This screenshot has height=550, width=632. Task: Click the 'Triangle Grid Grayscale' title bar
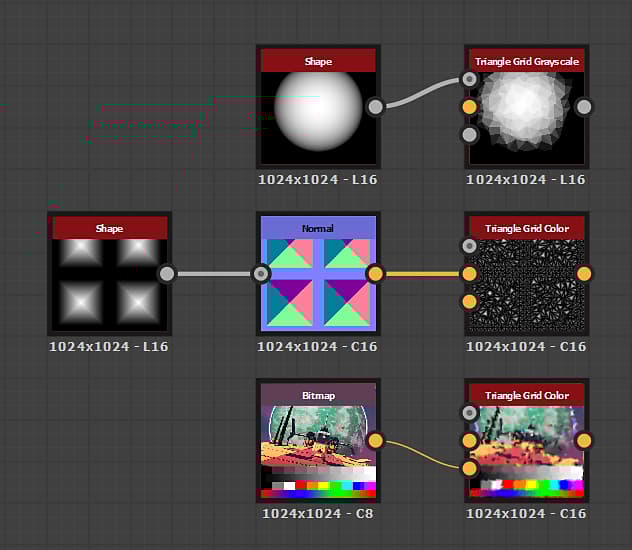coord(527,61)
